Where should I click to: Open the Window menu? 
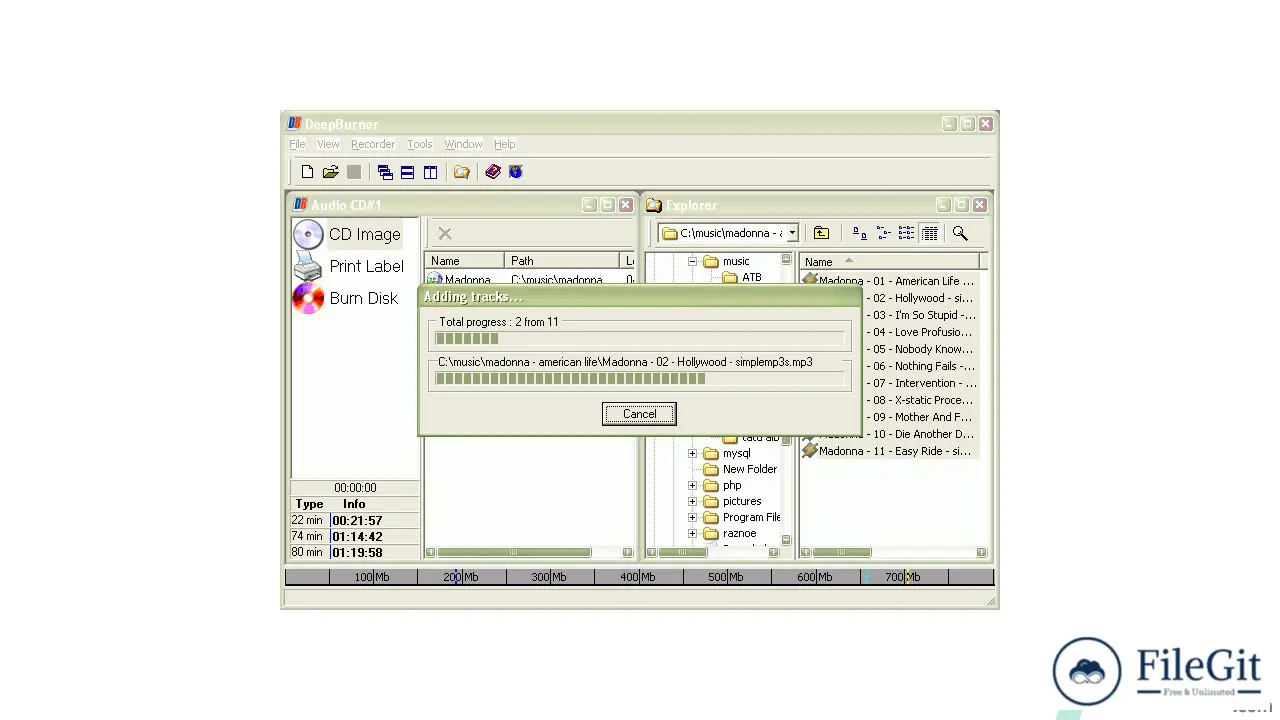(463, 144)
